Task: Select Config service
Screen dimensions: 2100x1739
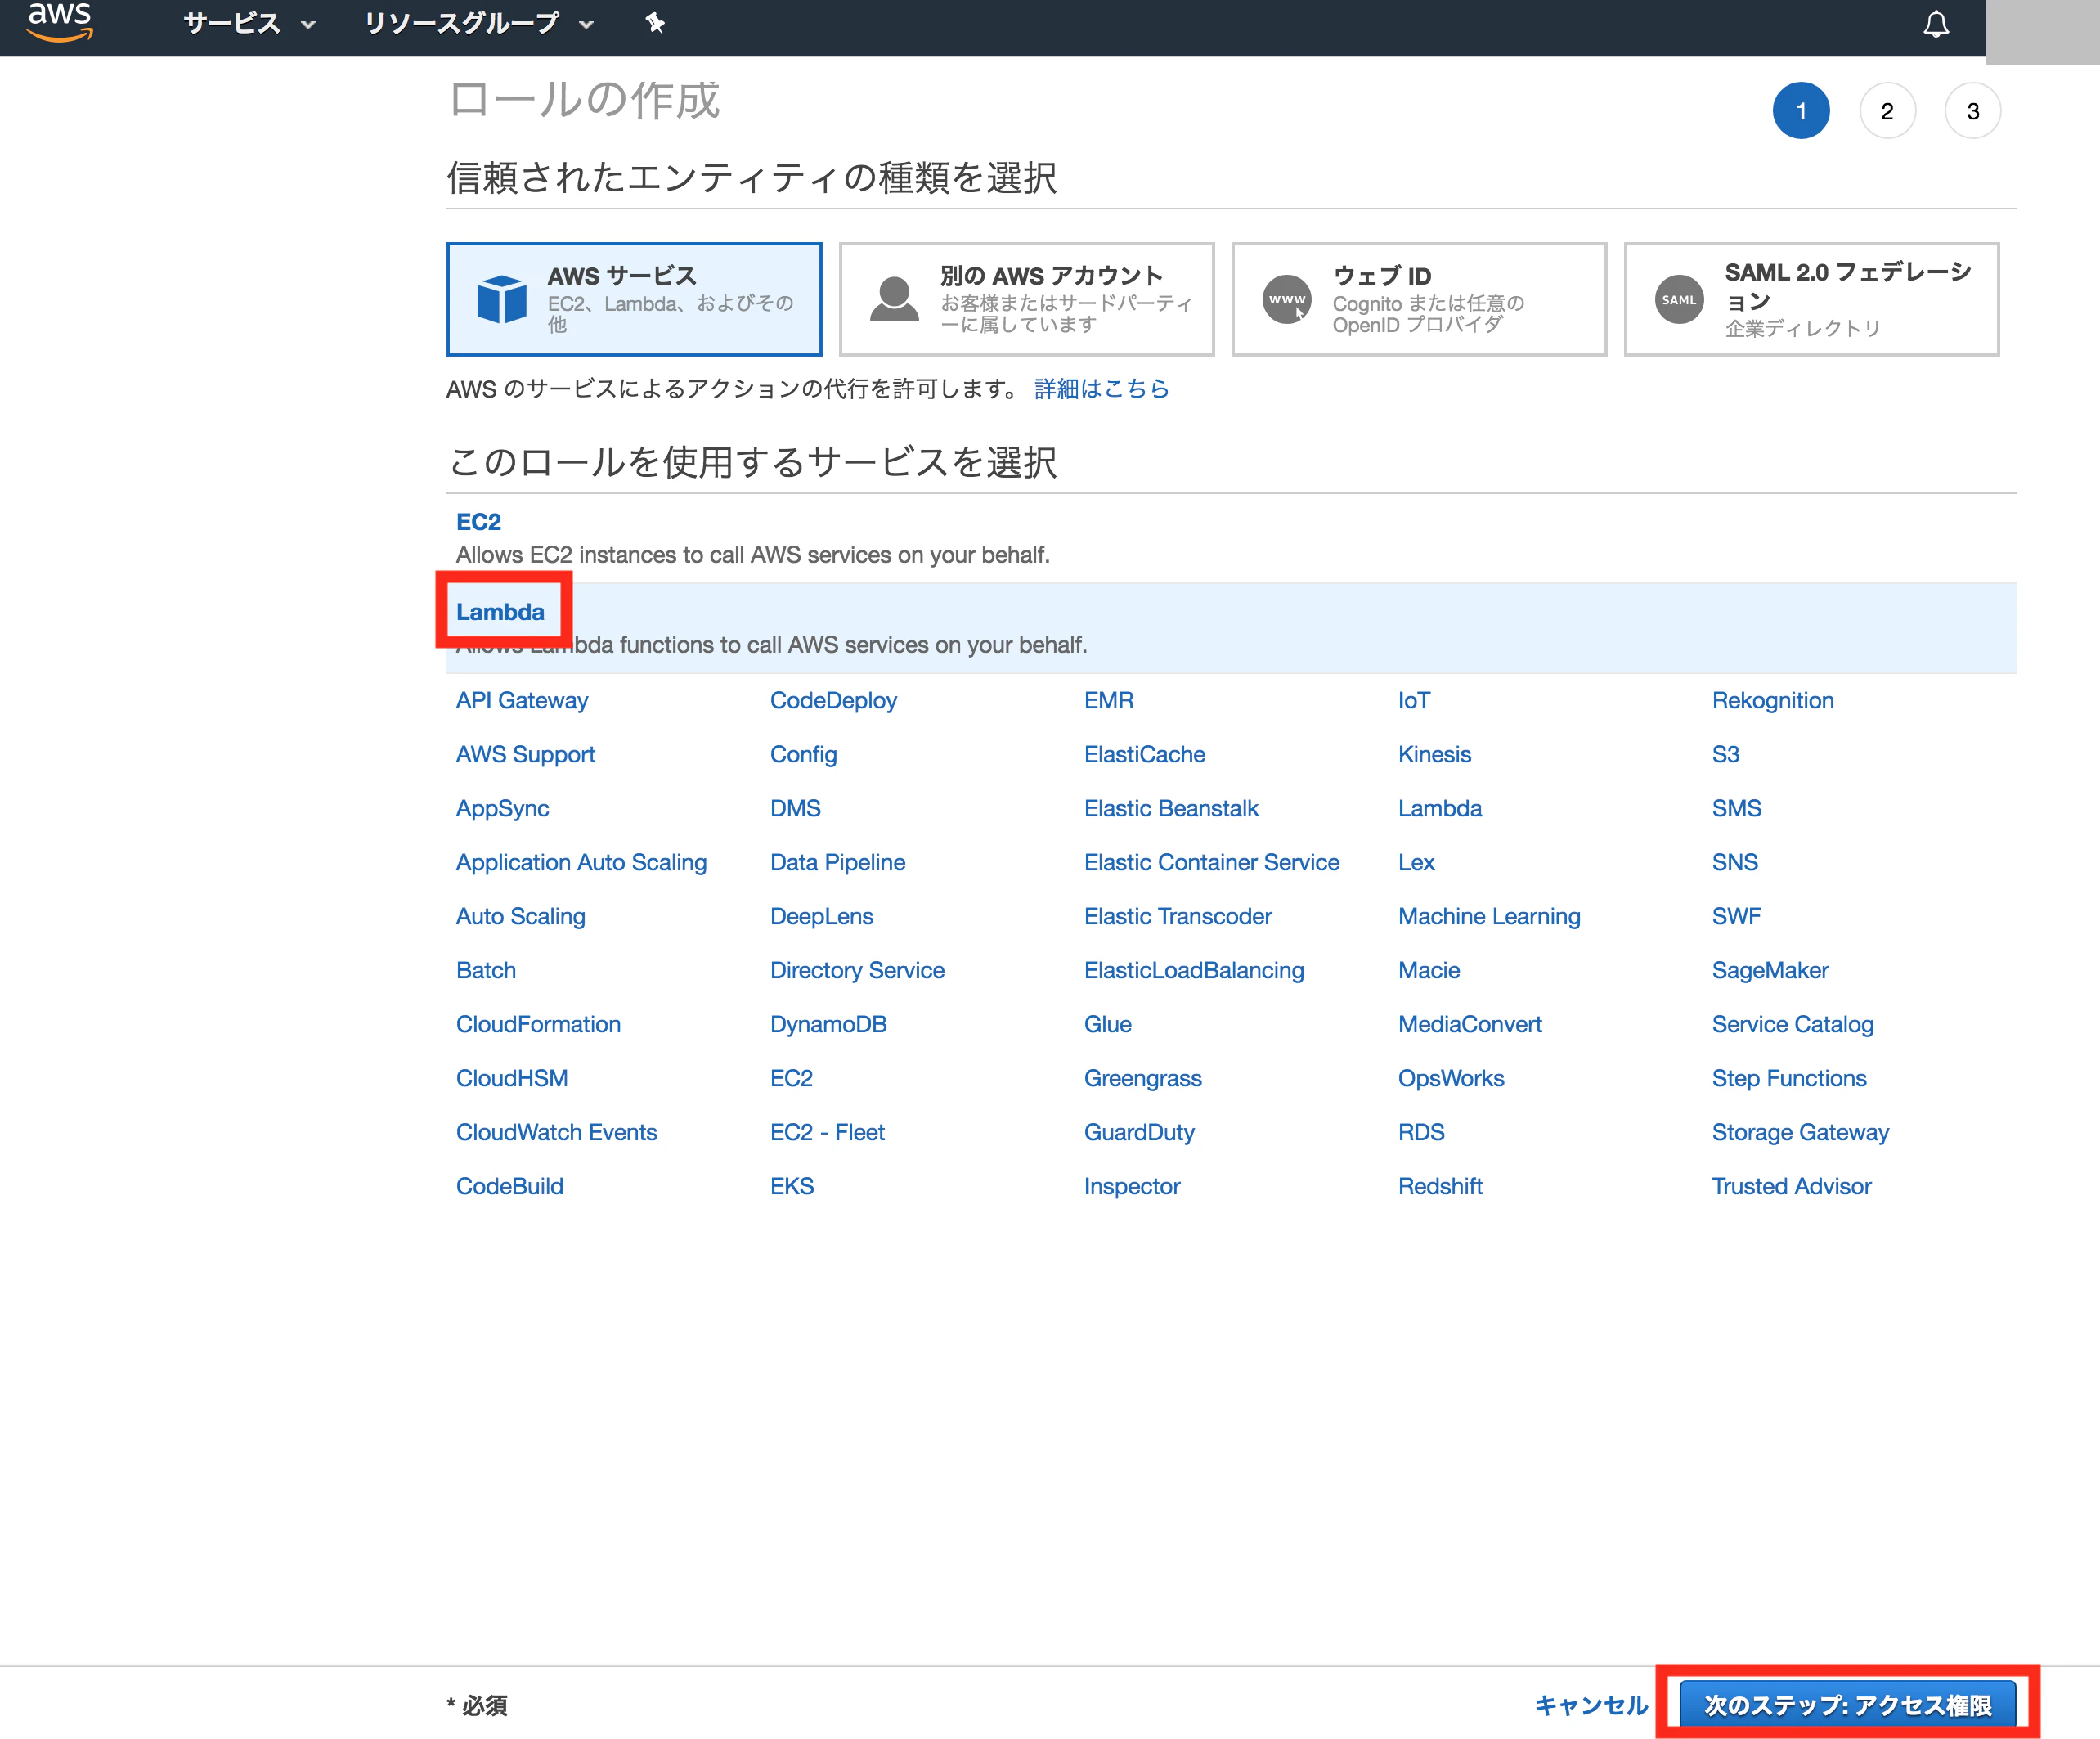Action: pyautogui.click(x=803, y=754)
